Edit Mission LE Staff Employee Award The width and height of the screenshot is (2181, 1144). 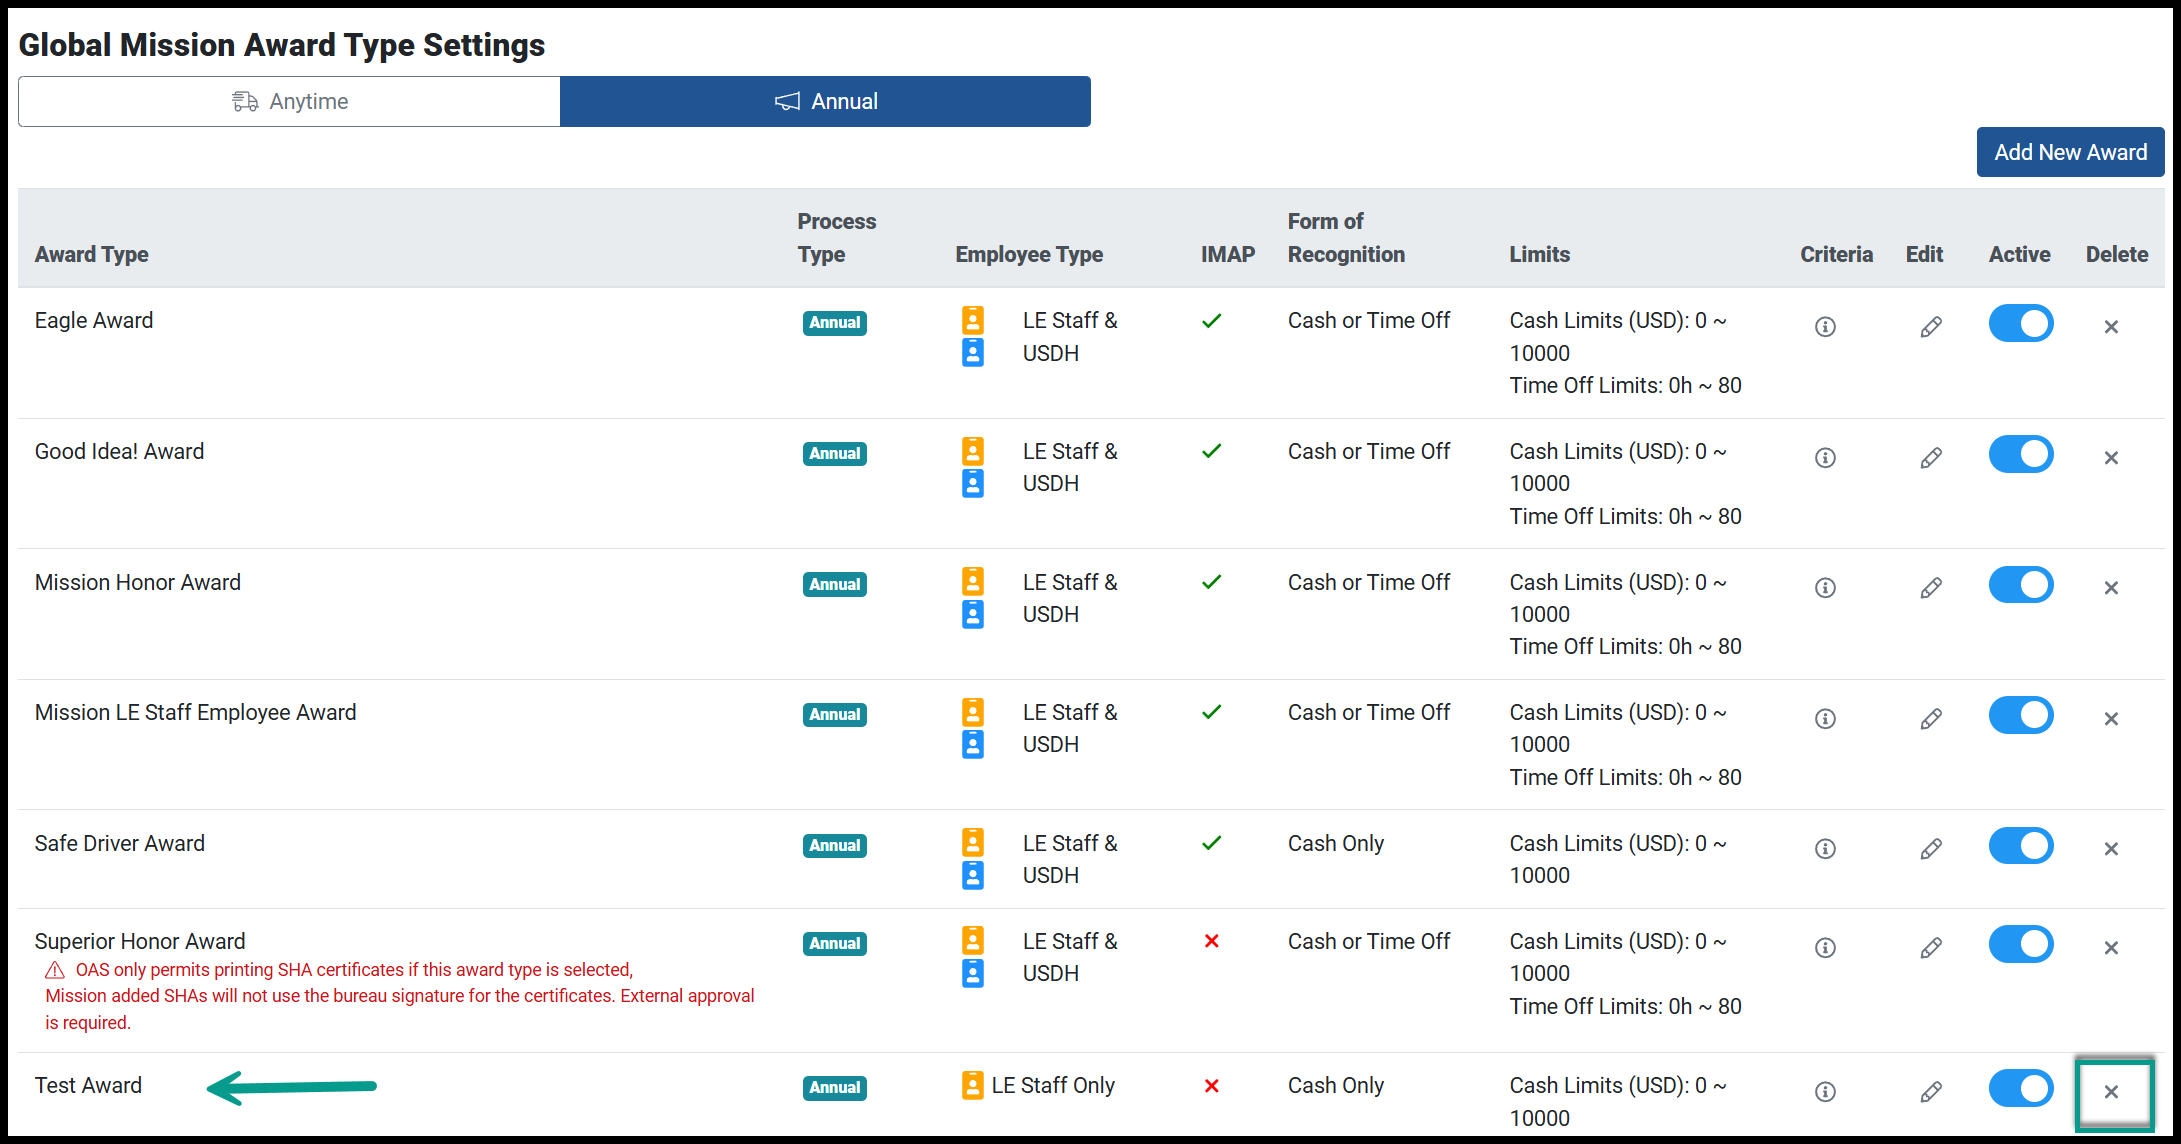(x=1931, y=719)
